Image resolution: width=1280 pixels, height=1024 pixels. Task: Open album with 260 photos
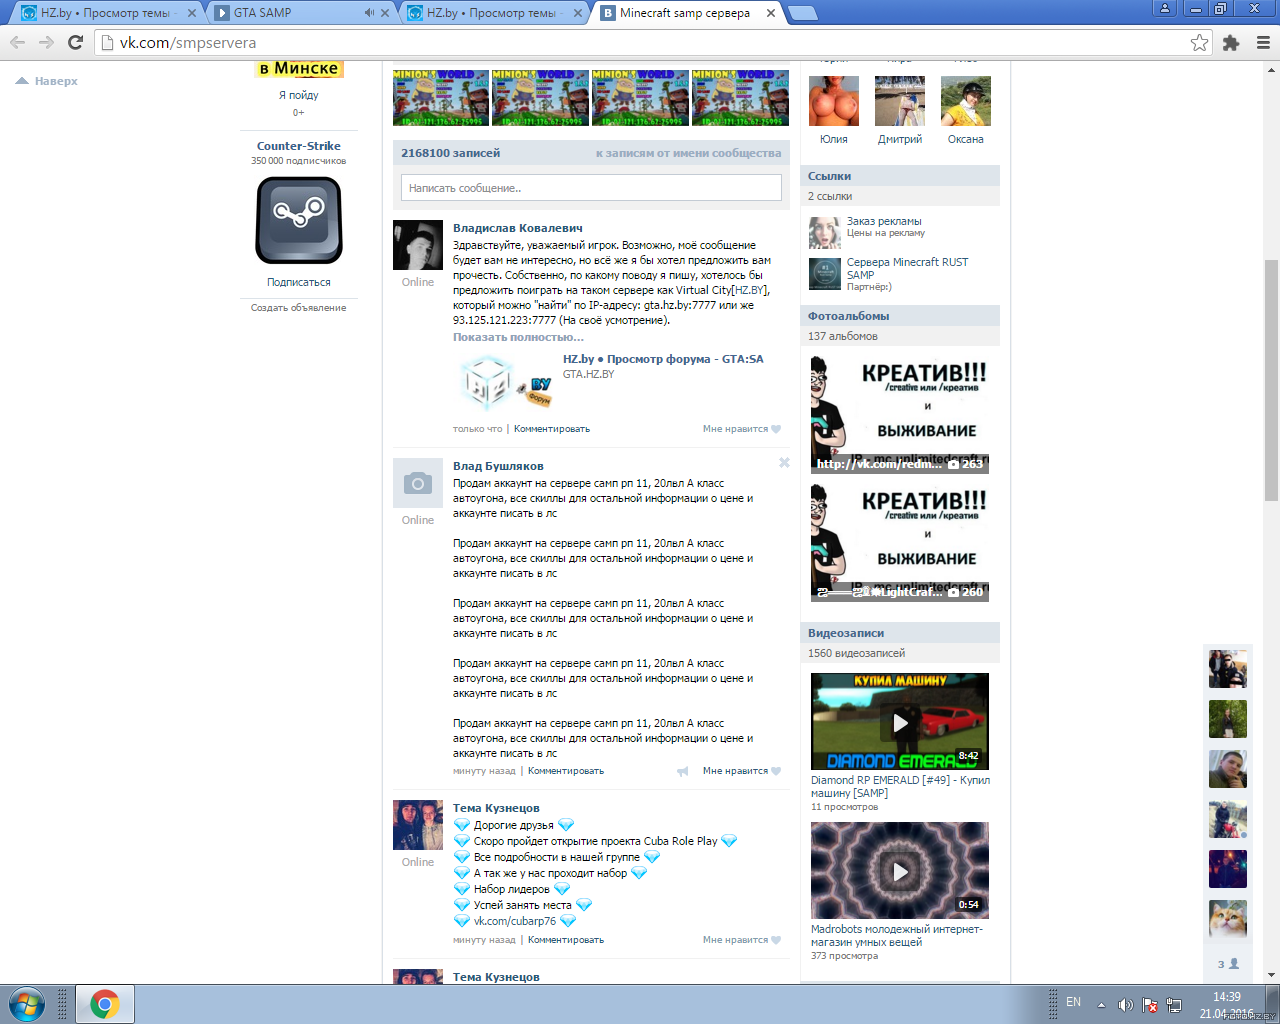pos(900,542)
